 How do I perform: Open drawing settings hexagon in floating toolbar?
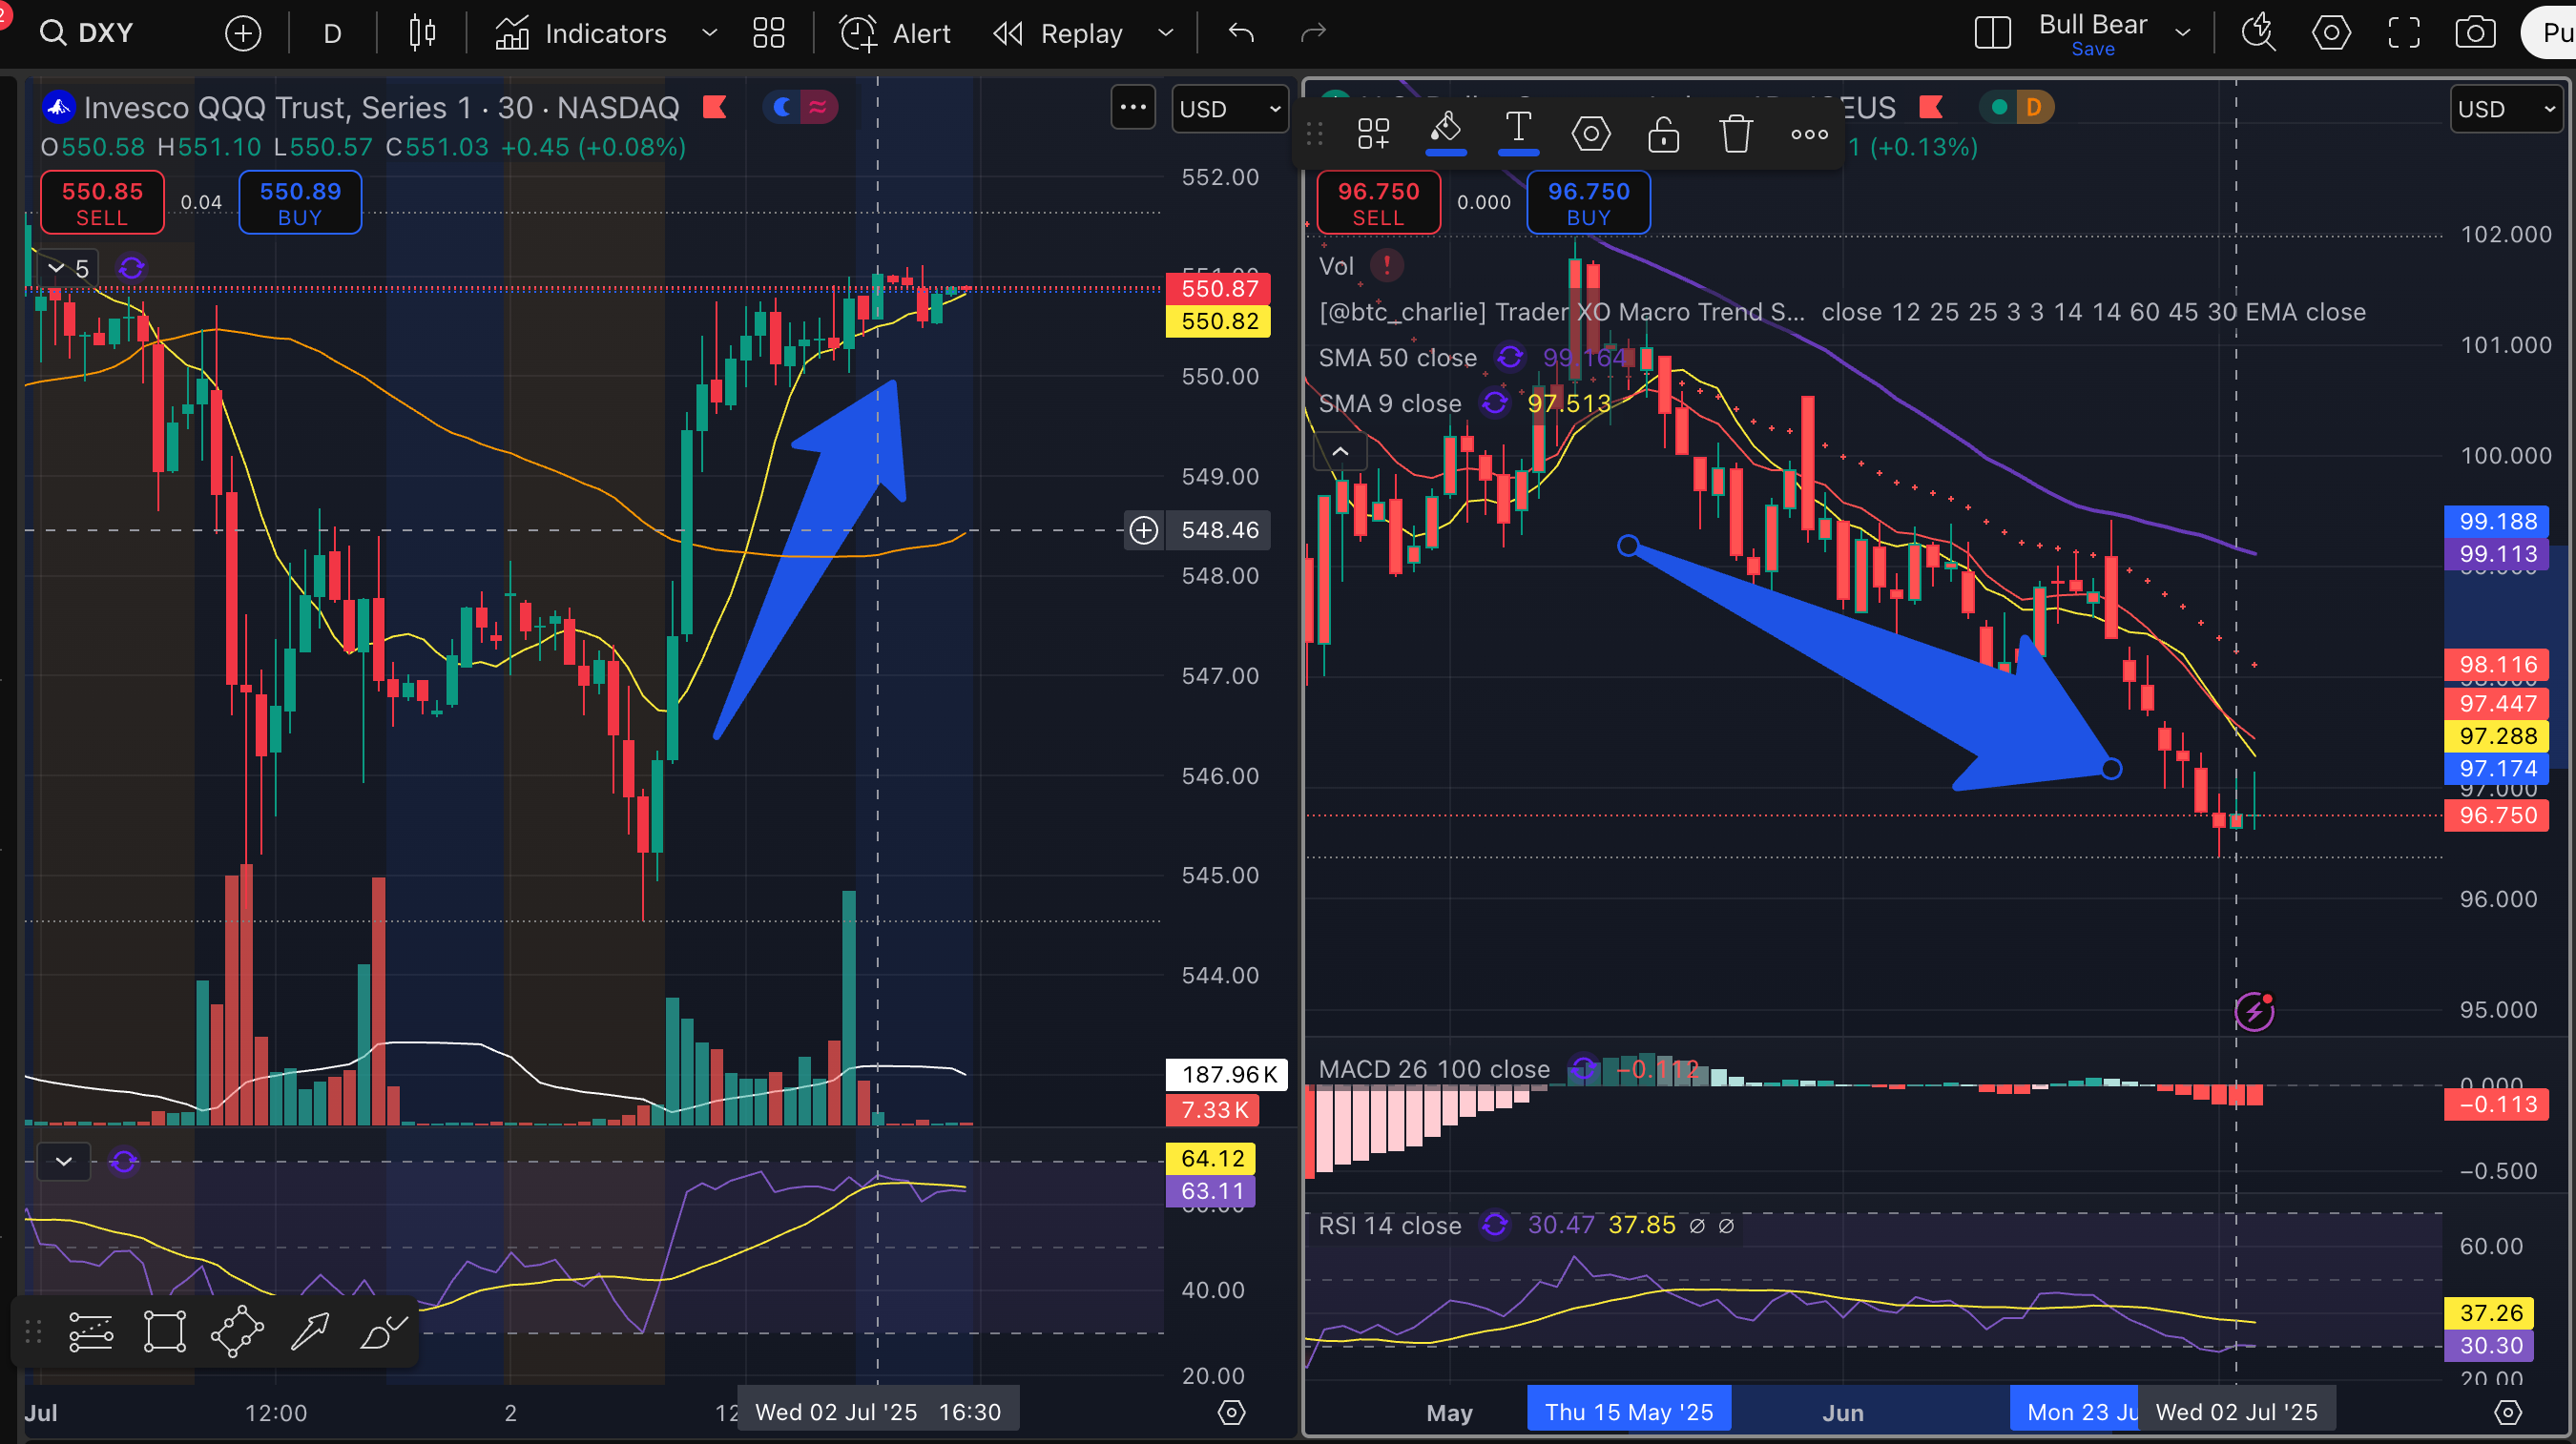tap(1591, 133)
